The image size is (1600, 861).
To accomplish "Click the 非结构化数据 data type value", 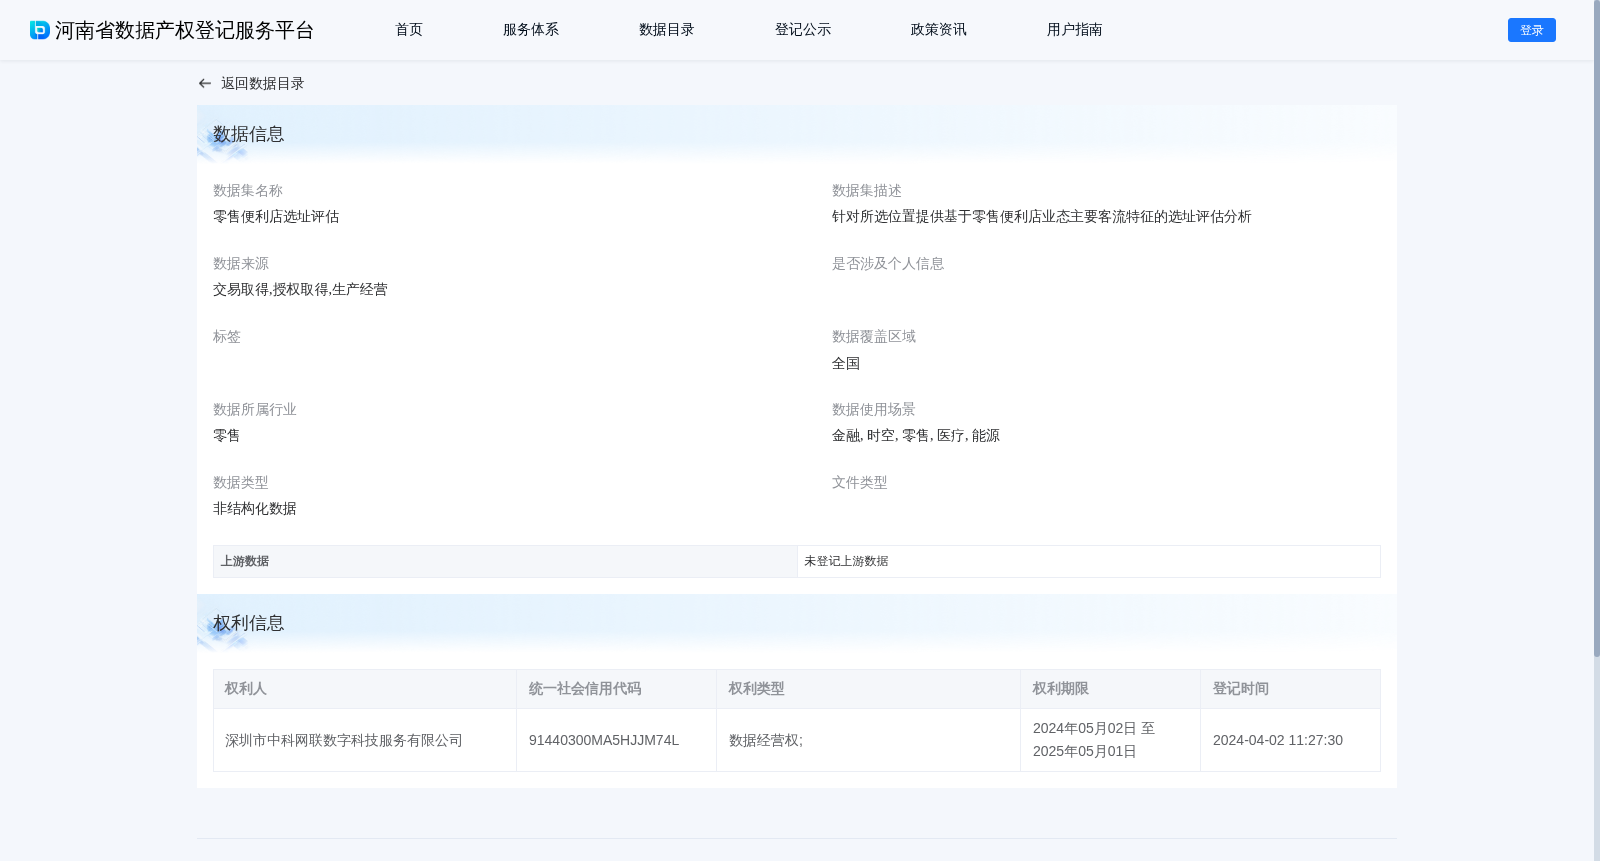I will tap(255, 509).
